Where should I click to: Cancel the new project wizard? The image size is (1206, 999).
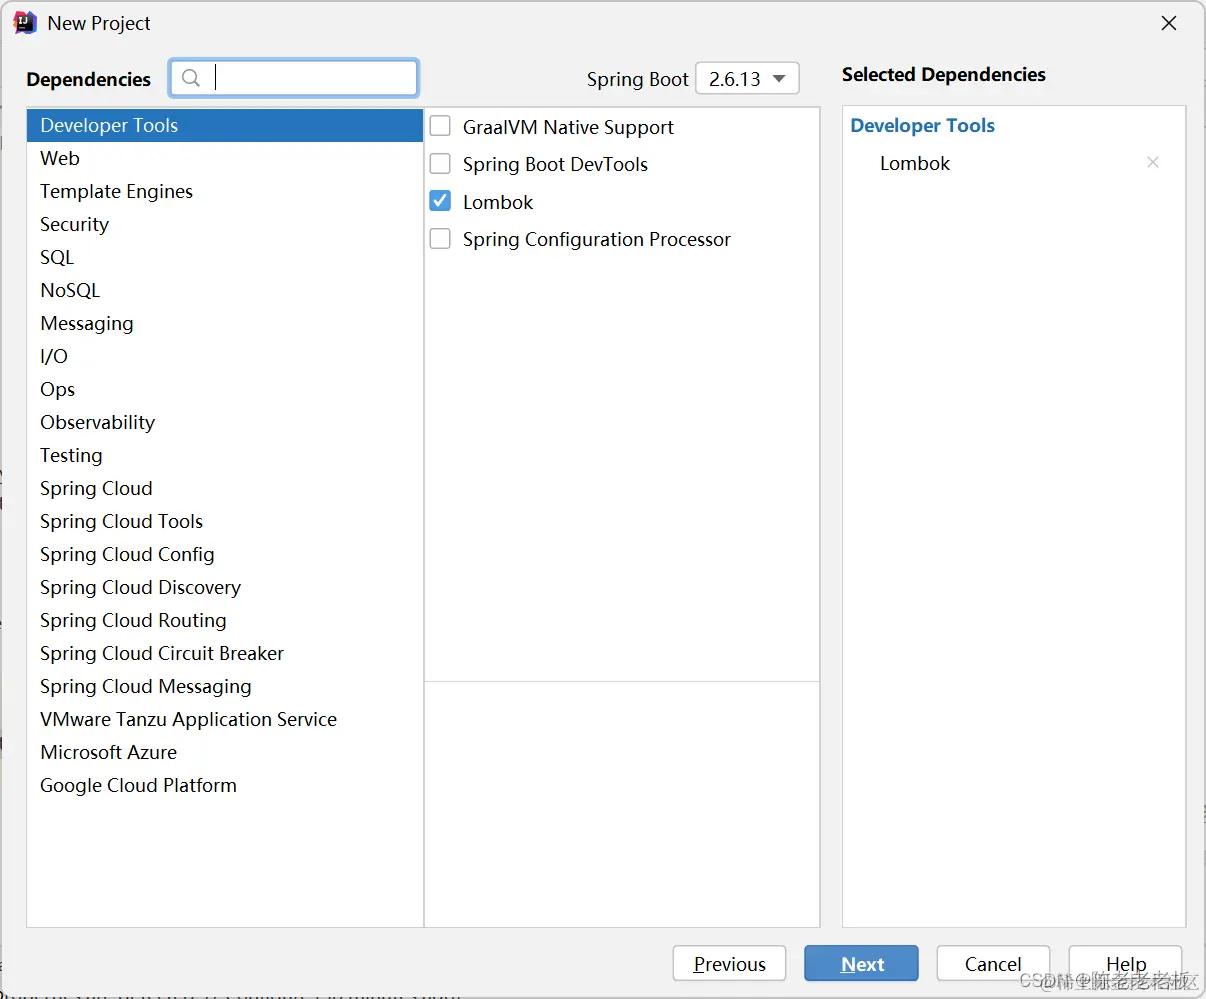993,963
